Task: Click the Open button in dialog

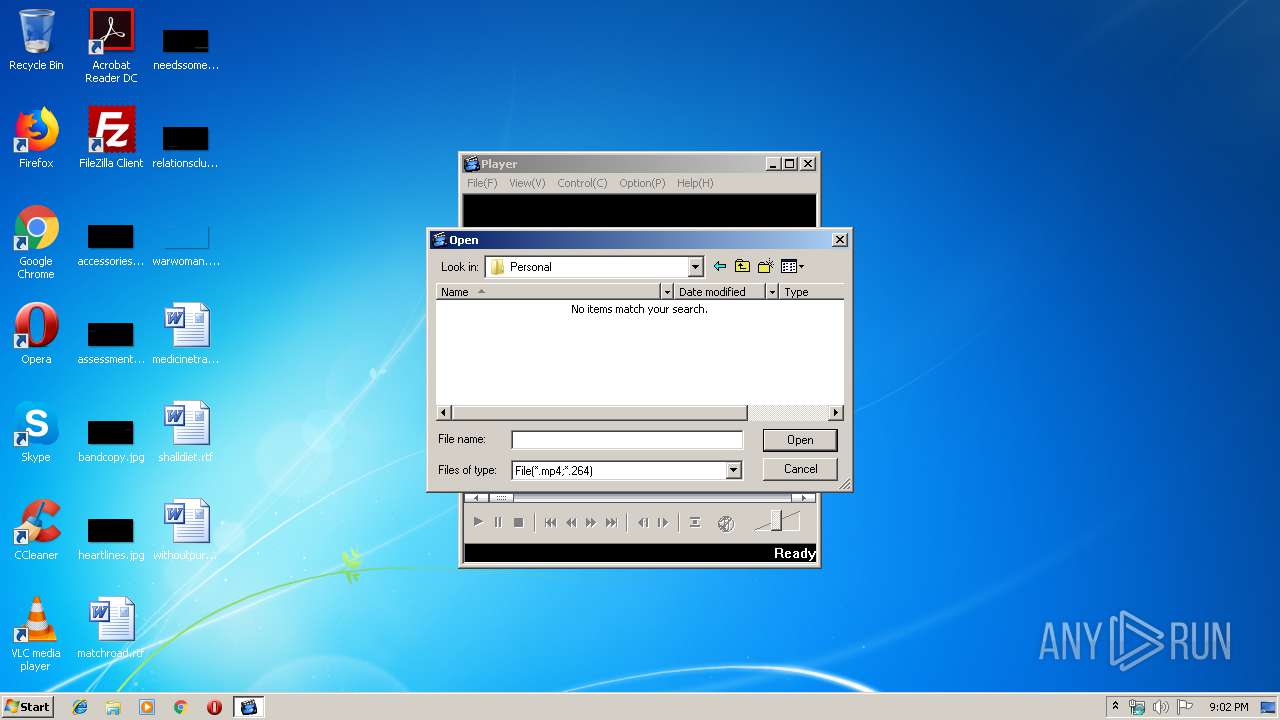Action: click(800, 440)
